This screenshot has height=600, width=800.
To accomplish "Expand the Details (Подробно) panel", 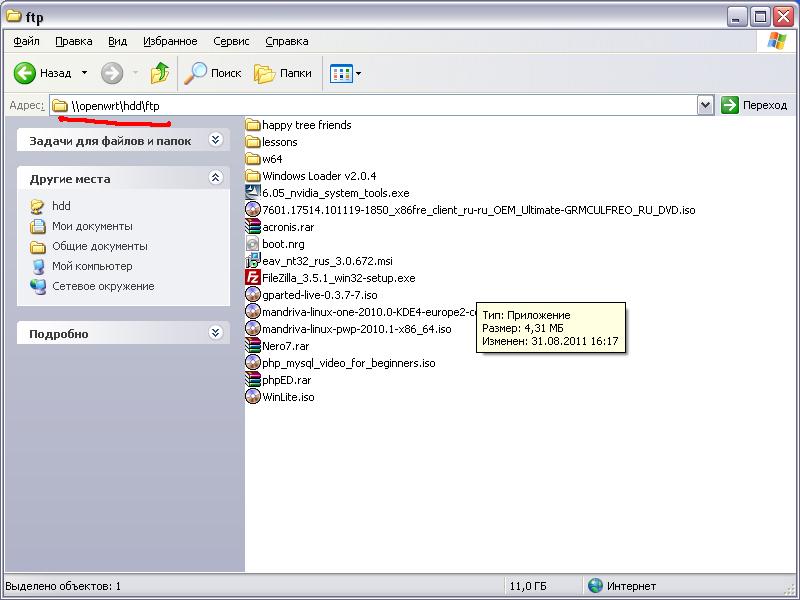I will point(215,333).
